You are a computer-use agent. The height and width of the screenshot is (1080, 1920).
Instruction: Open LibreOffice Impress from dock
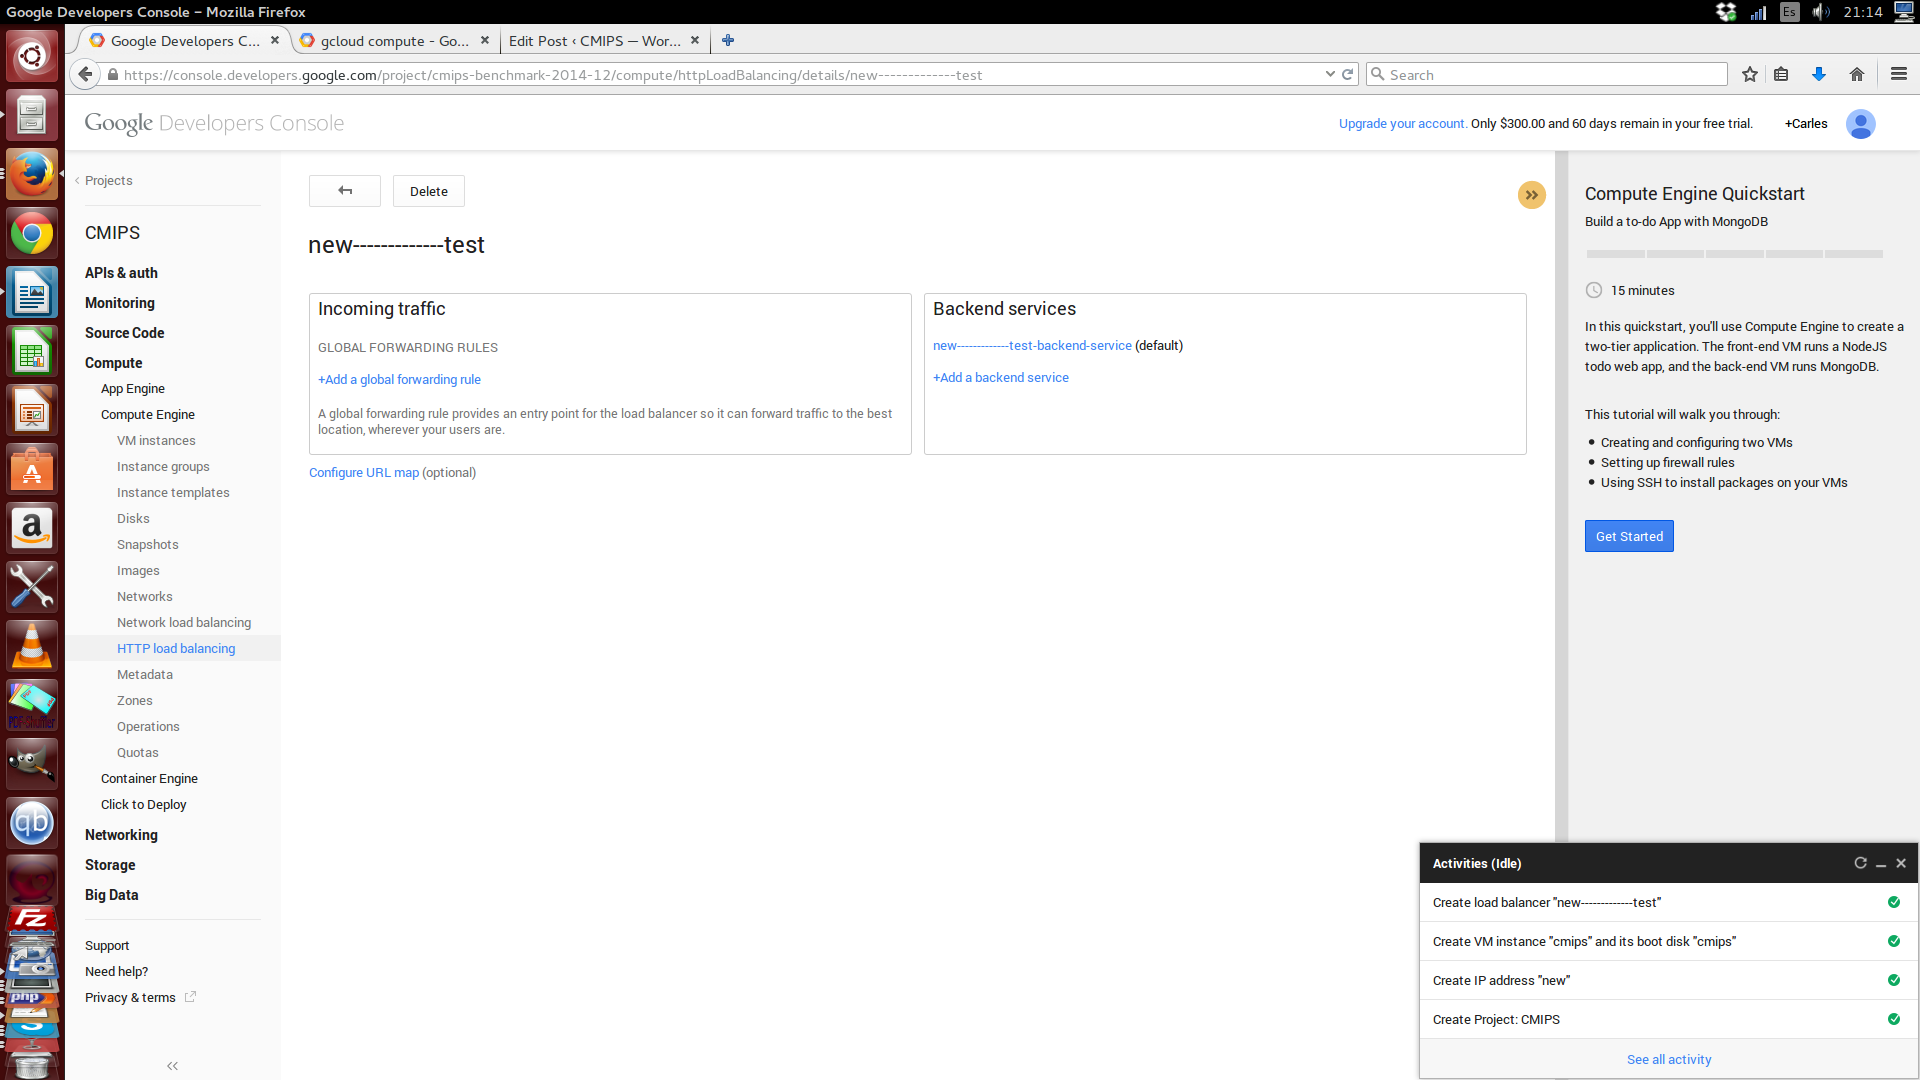(x=32, y=412)
